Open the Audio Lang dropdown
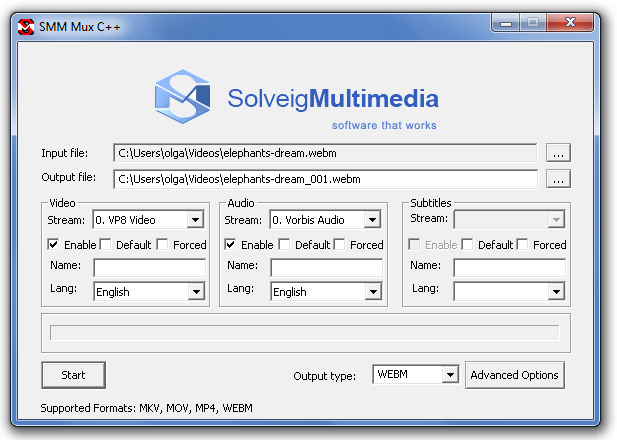 pos(326,292)
